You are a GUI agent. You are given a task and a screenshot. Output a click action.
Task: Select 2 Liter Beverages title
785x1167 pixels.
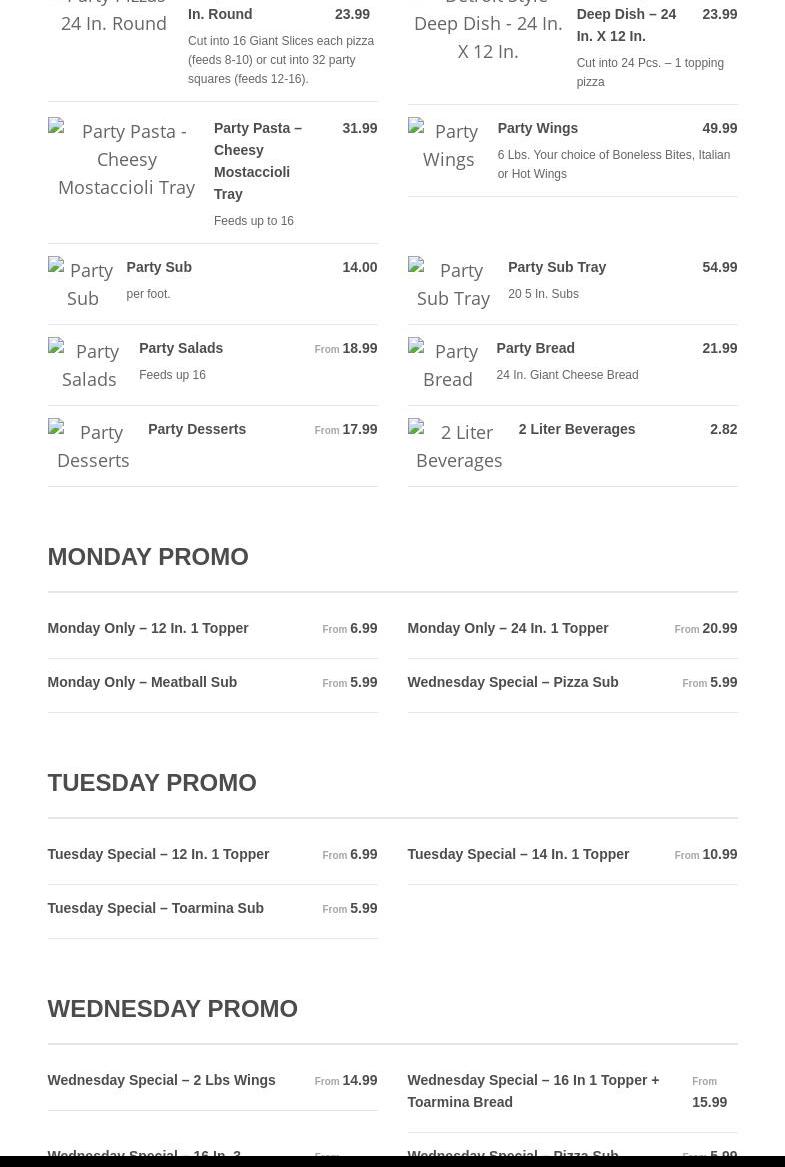point(576,429)
